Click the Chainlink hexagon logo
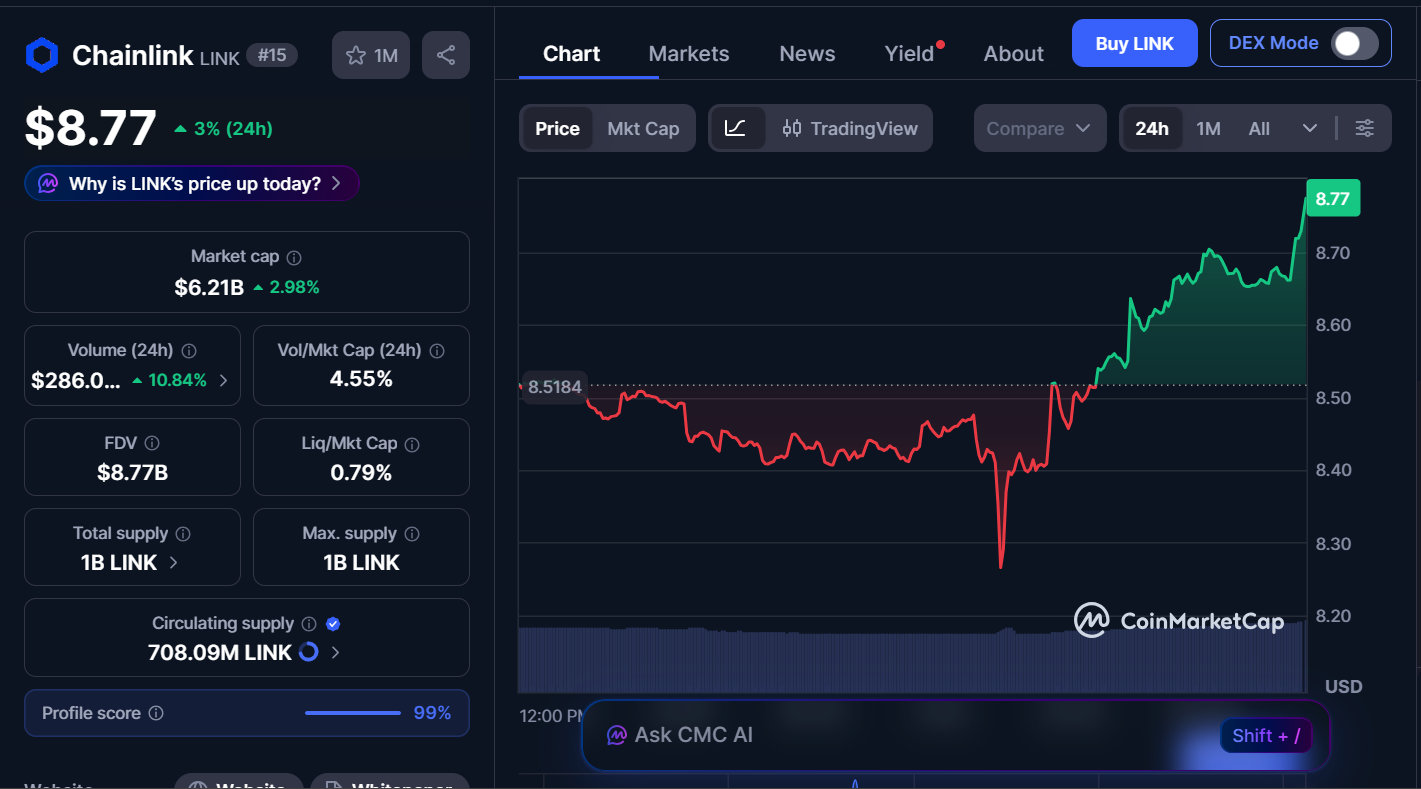 coord(41,55)
